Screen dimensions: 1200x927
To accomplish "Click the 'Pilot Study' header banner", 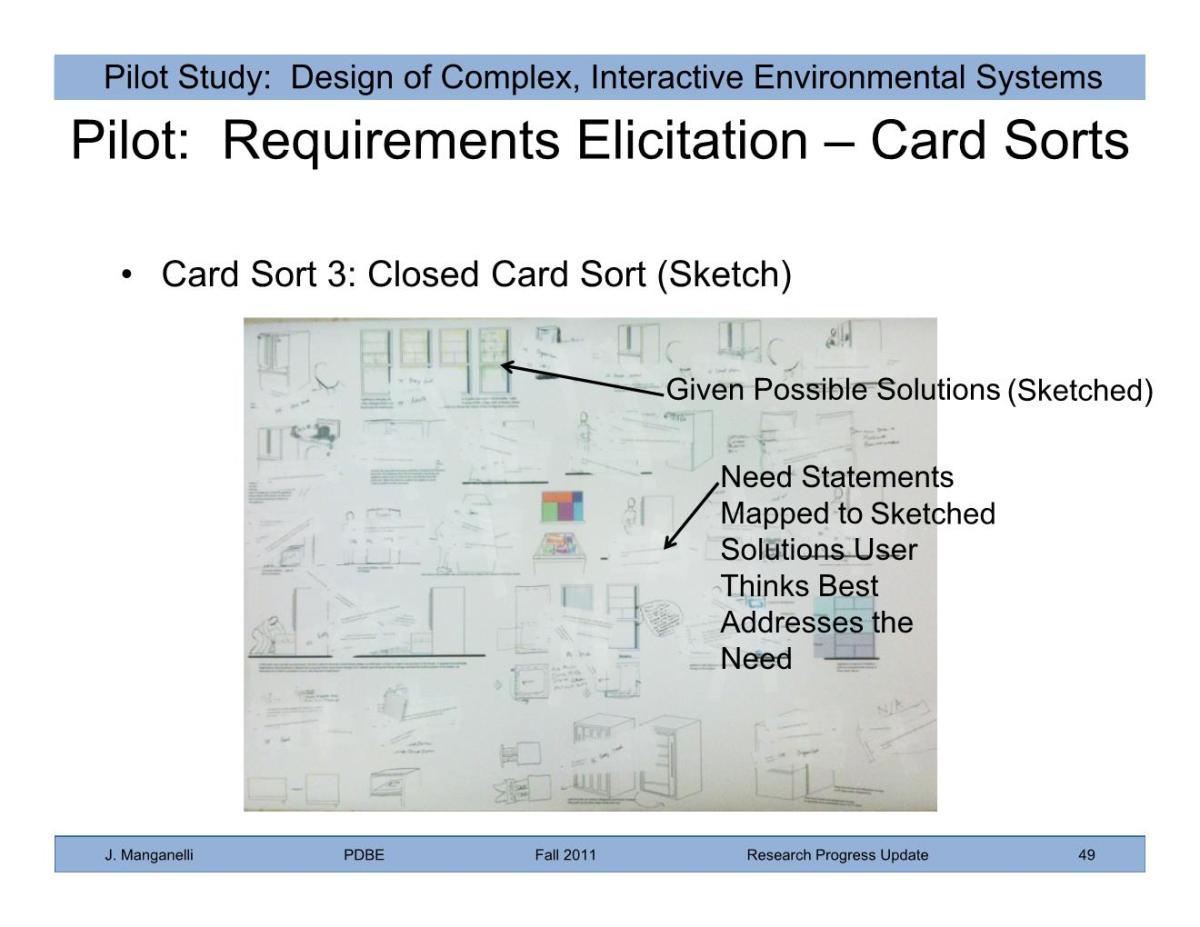I will tap(600, 78).
